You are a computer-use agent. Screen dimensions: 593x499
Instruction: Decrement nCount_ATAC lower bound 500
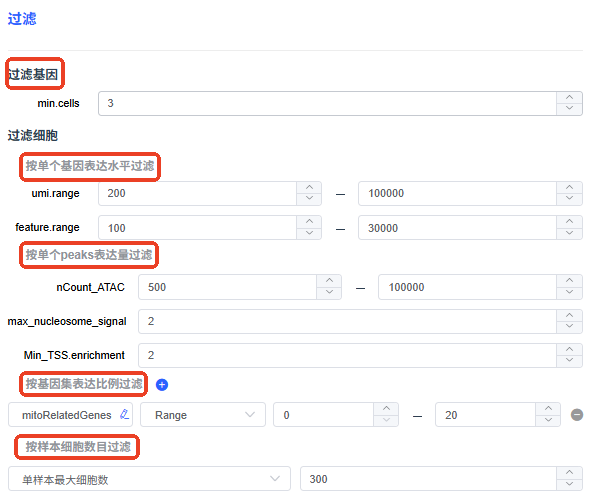(x=329, y=292)
